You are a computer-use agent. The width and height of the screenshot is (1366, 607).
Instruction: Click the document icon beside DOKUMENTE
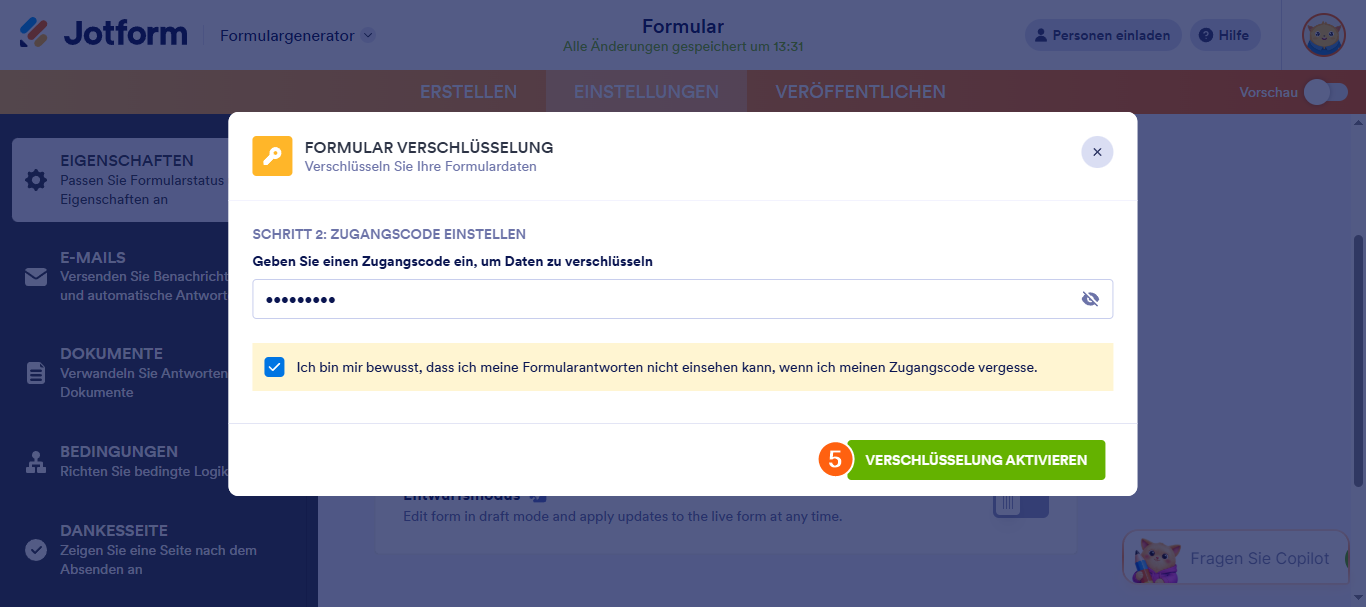[x=36, y=373]
